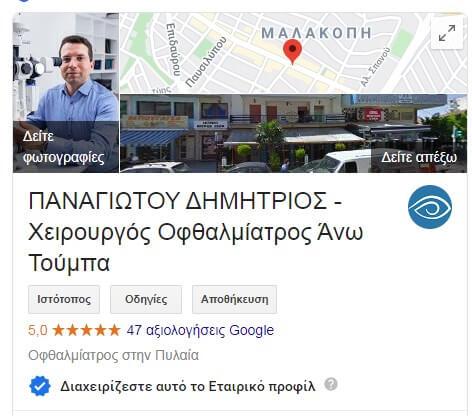The width and height of the screenshot is (472, 416).
Task: Click the Οδηγίες directions button
Action: [x=146, y=299]
